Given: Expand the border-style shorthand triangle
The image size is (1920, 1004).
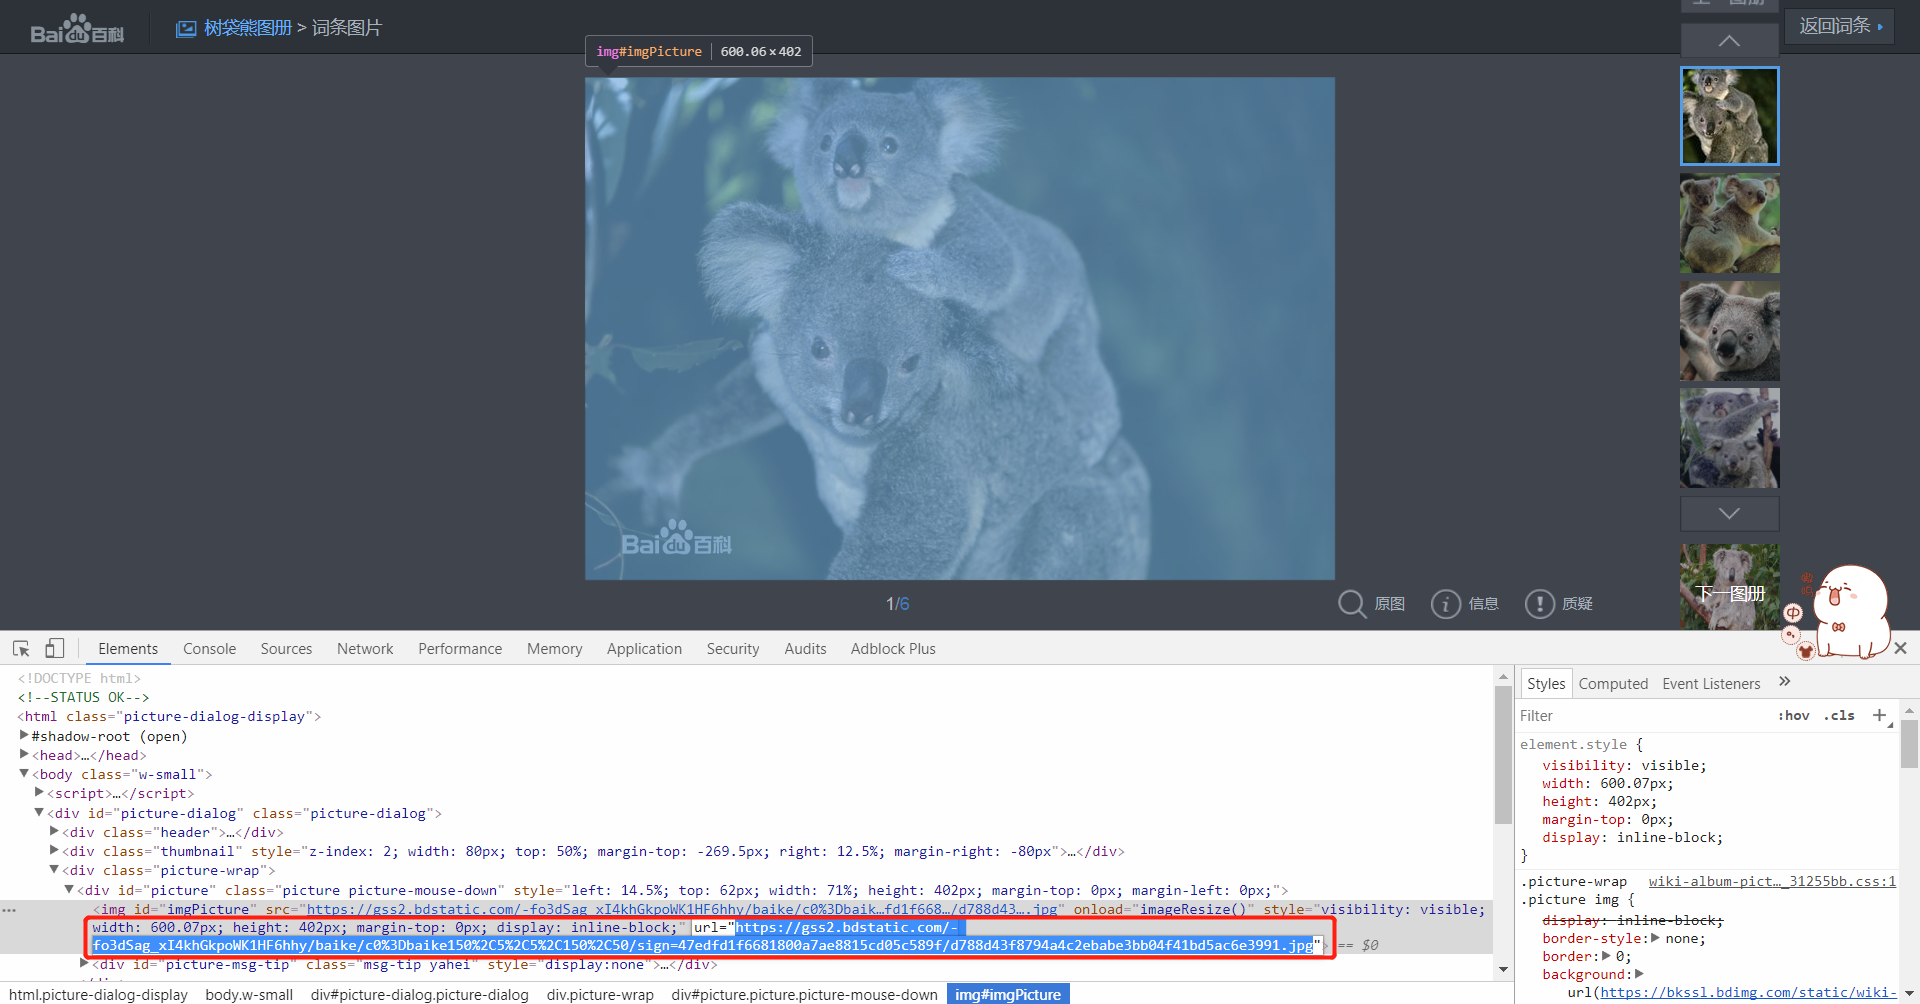Looking at the screenshot, I should (1655, 938).
